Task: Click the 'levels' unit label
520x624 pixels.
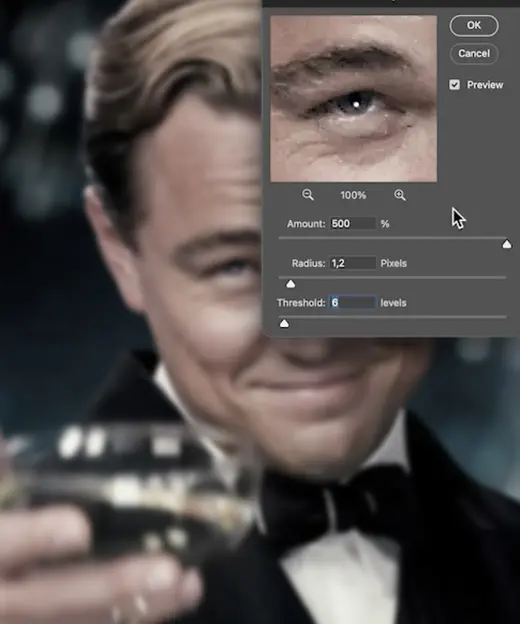Action: 393,303
